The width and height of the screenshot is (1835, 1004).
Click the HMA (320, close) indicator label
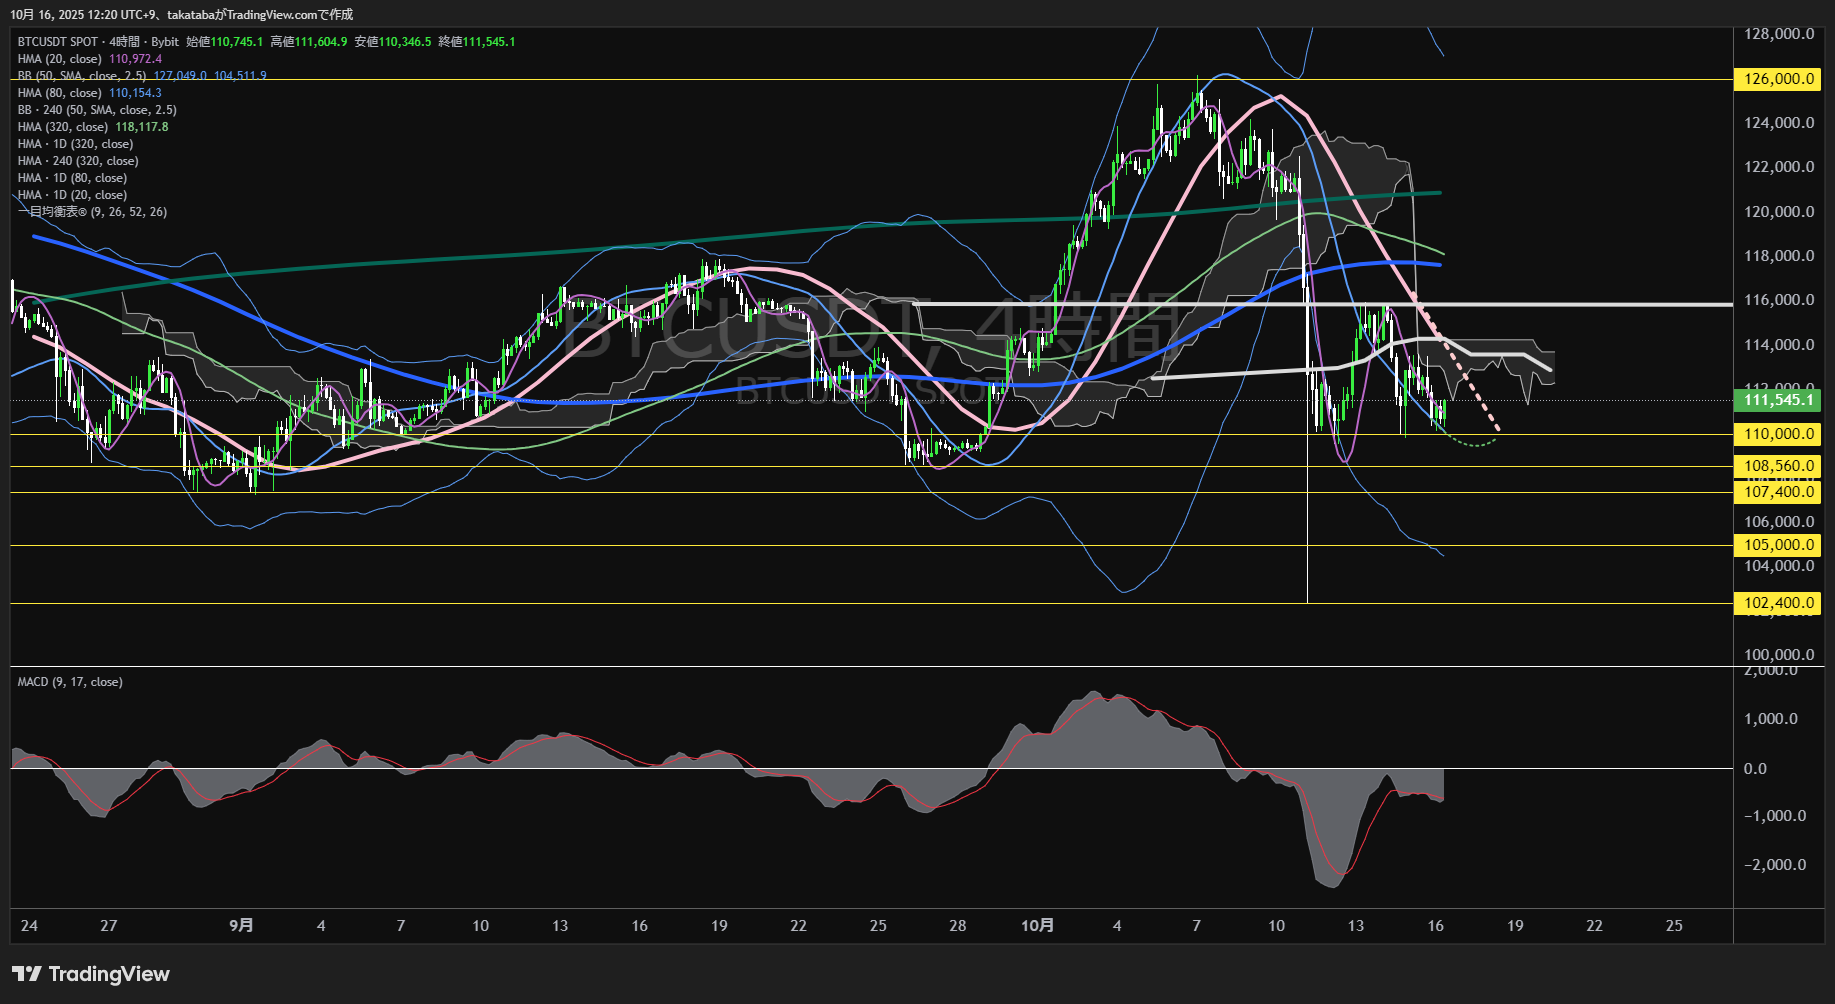(x=62, y=127)
